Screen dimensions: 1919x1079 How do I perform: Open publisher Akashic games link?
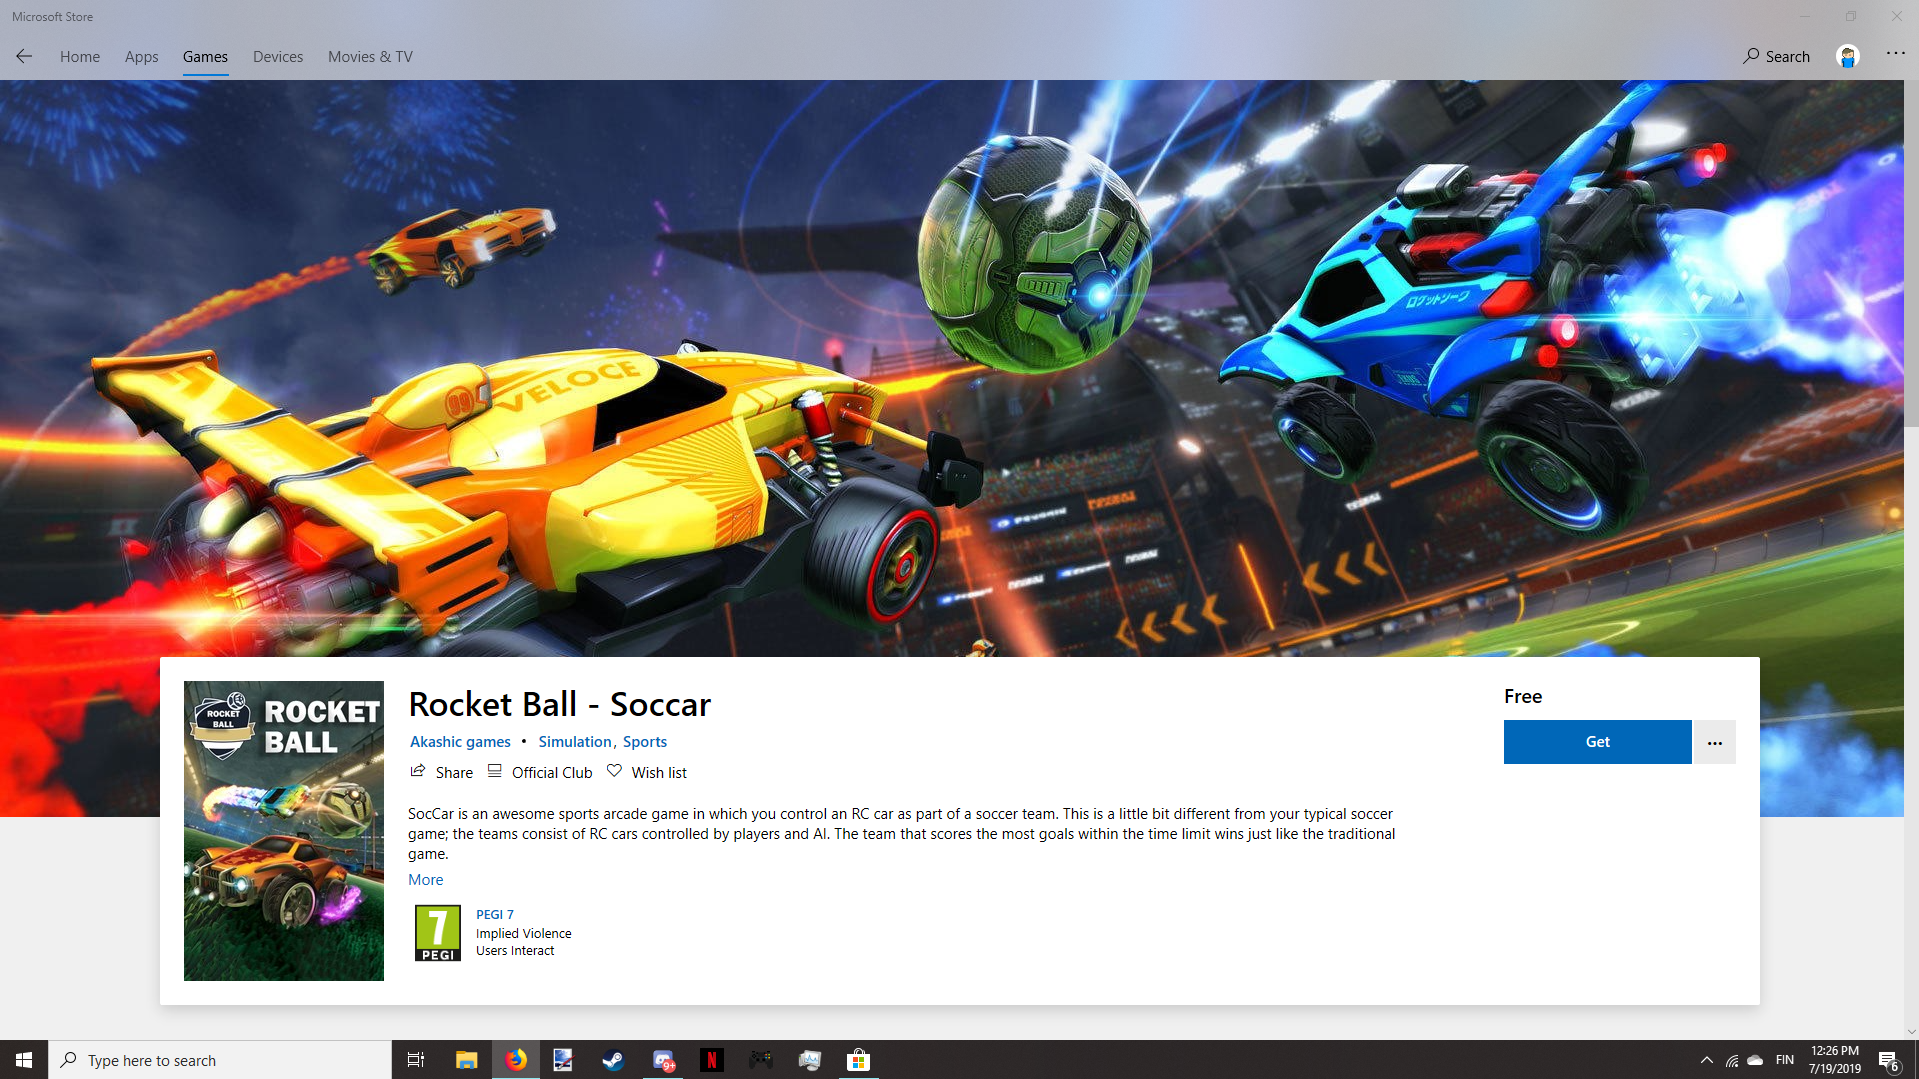[460, 742]
